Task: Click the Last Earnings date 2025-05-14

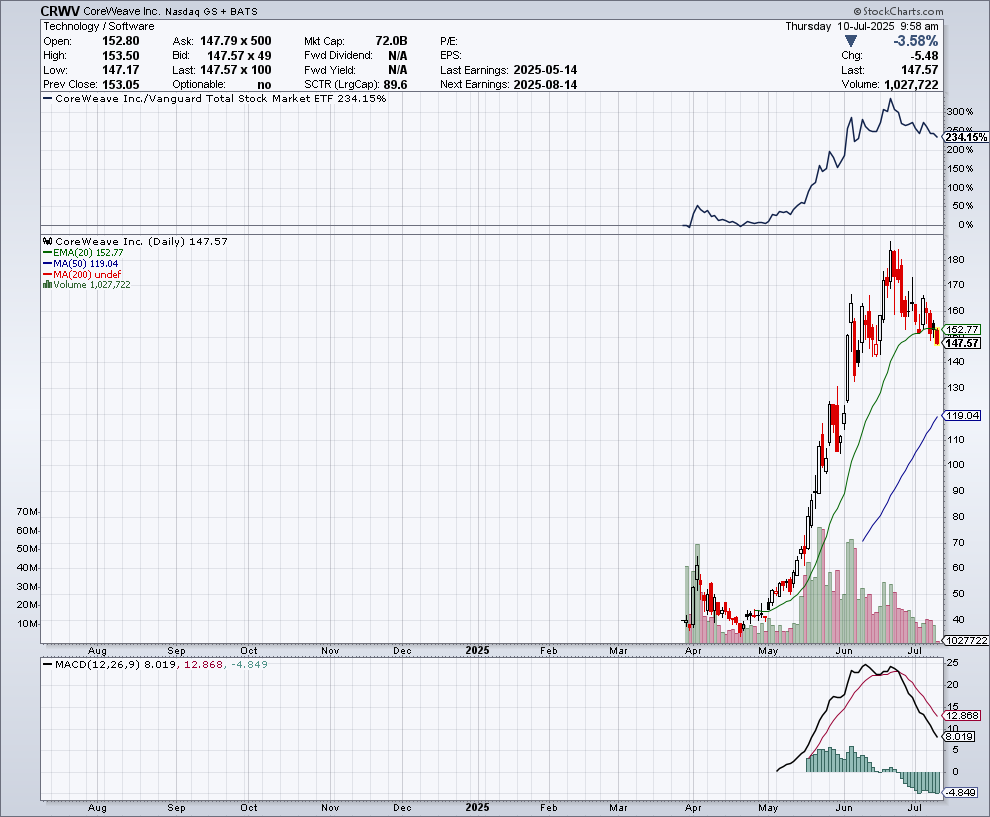Action: pos(546,70)
